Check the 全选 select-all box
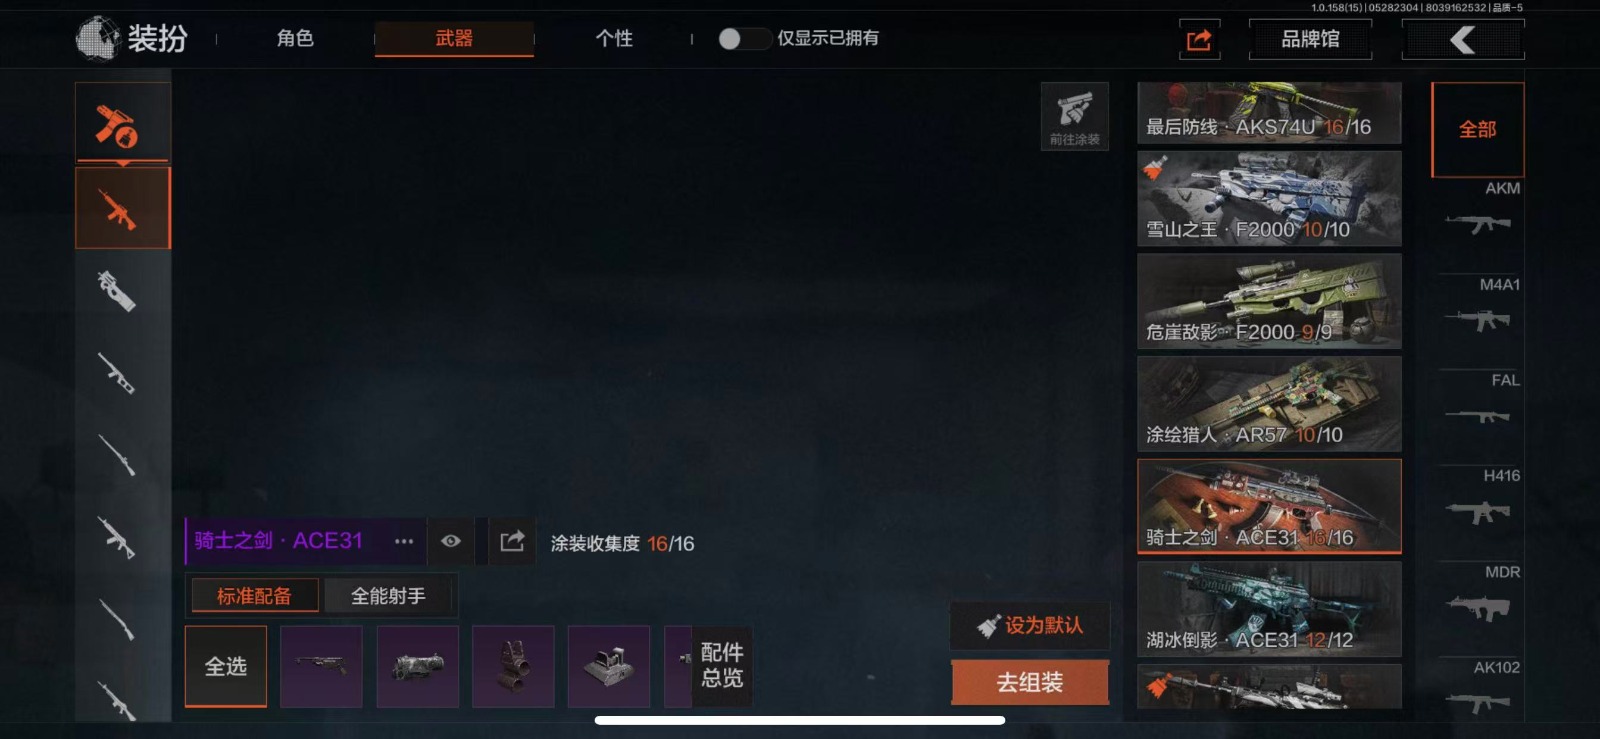This screenshot has width=1600, height=739. (226, 666)
